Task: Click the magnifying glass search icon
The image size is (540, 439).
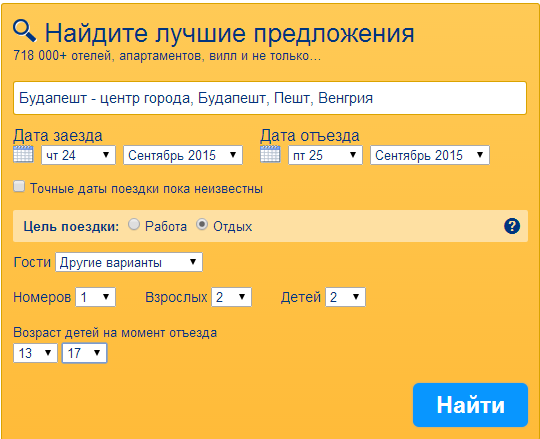Action: click(24, 31)
